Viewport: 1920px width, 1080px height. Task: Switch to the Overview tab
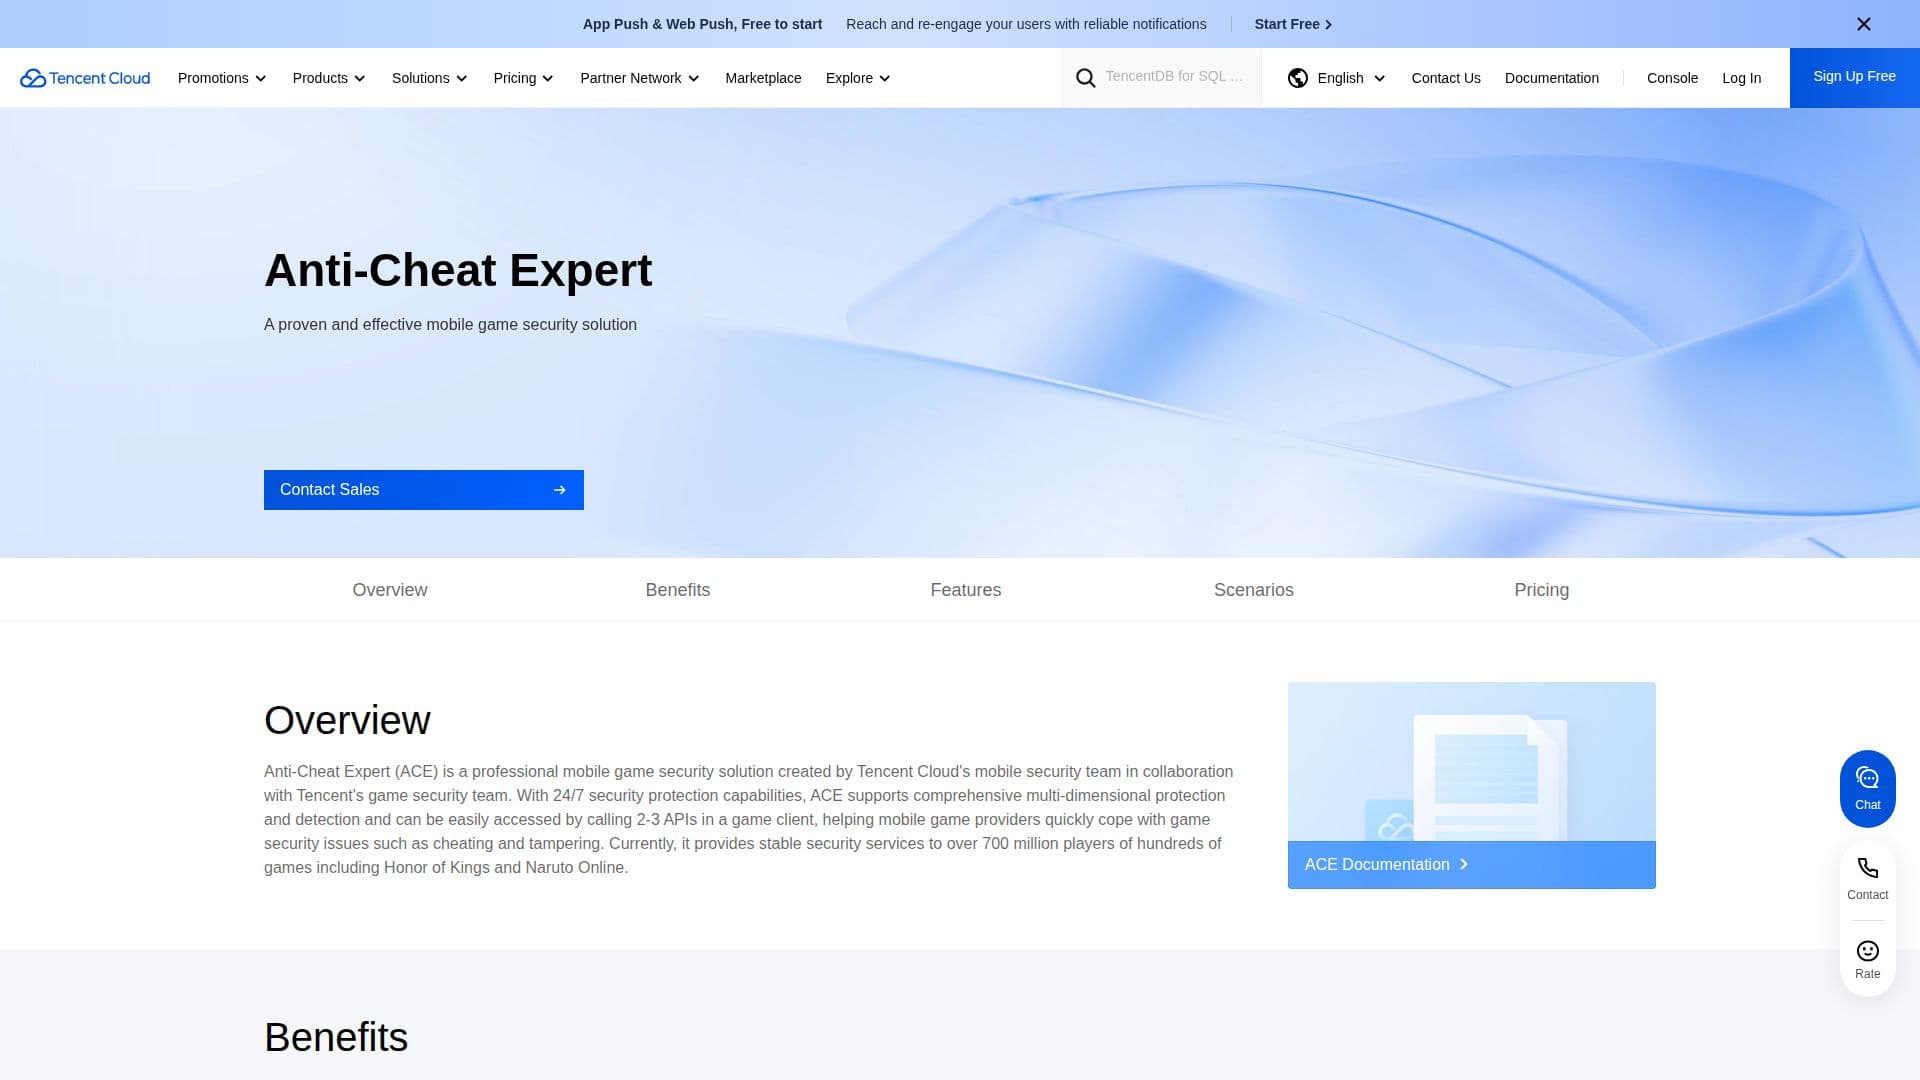pyautogui.click(x=390, y=590)
